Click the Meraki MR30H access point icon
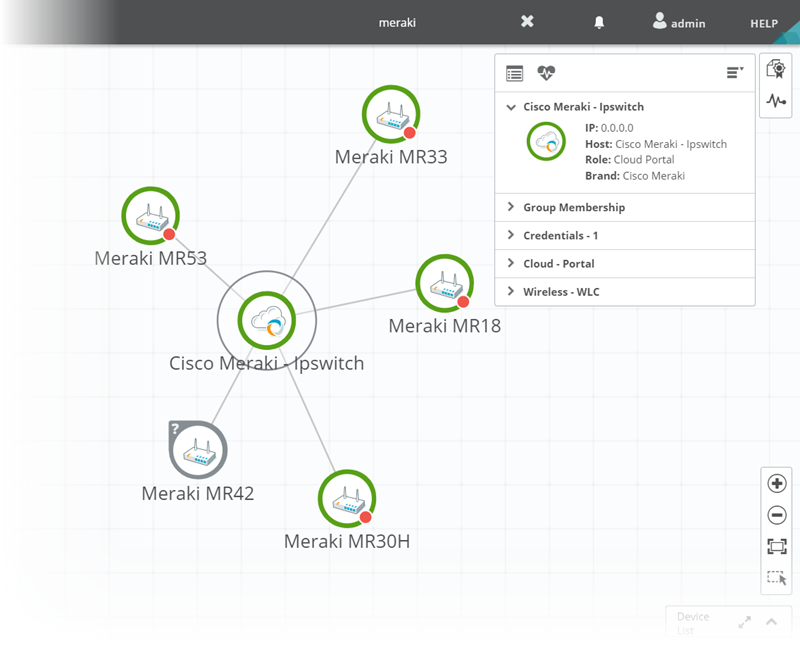Viewport: 800px width, 645px height. [x=346, y=499]
